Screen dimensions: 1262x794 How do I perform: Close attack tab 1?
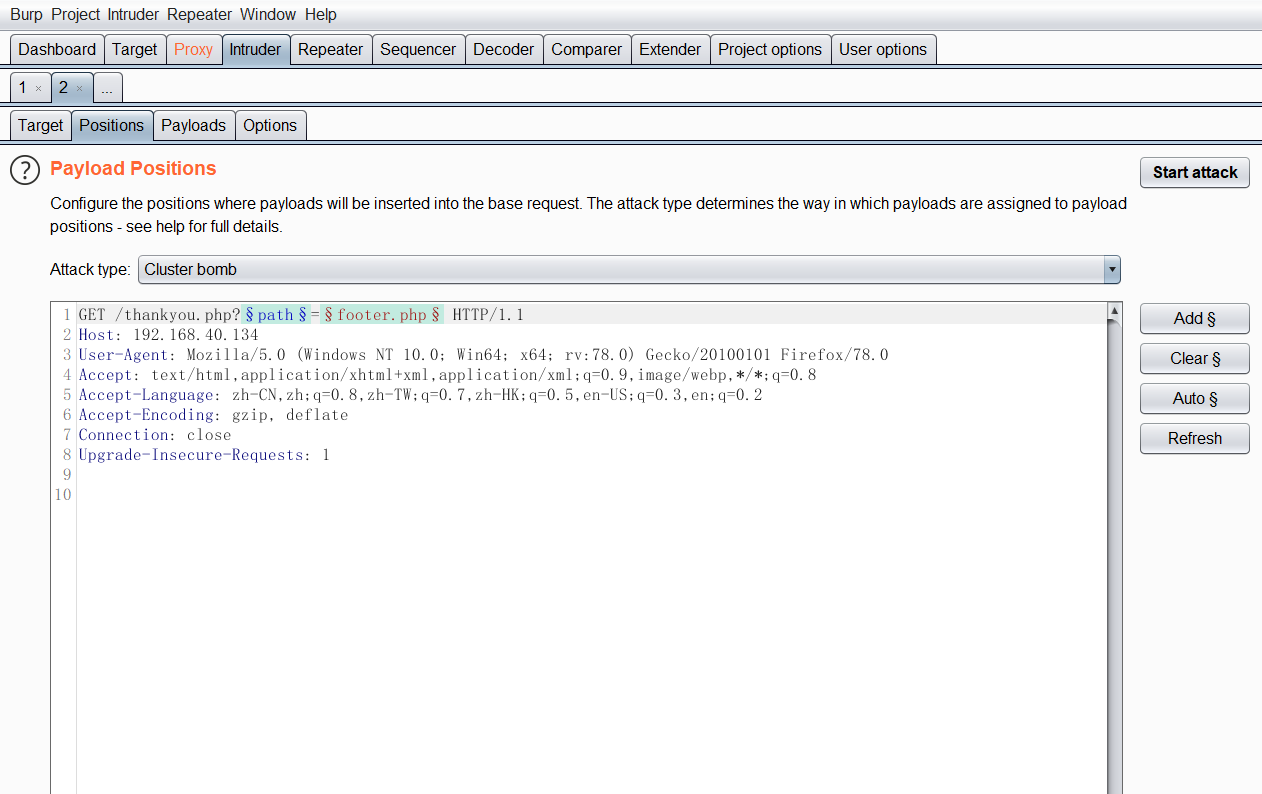click(38, 89)
